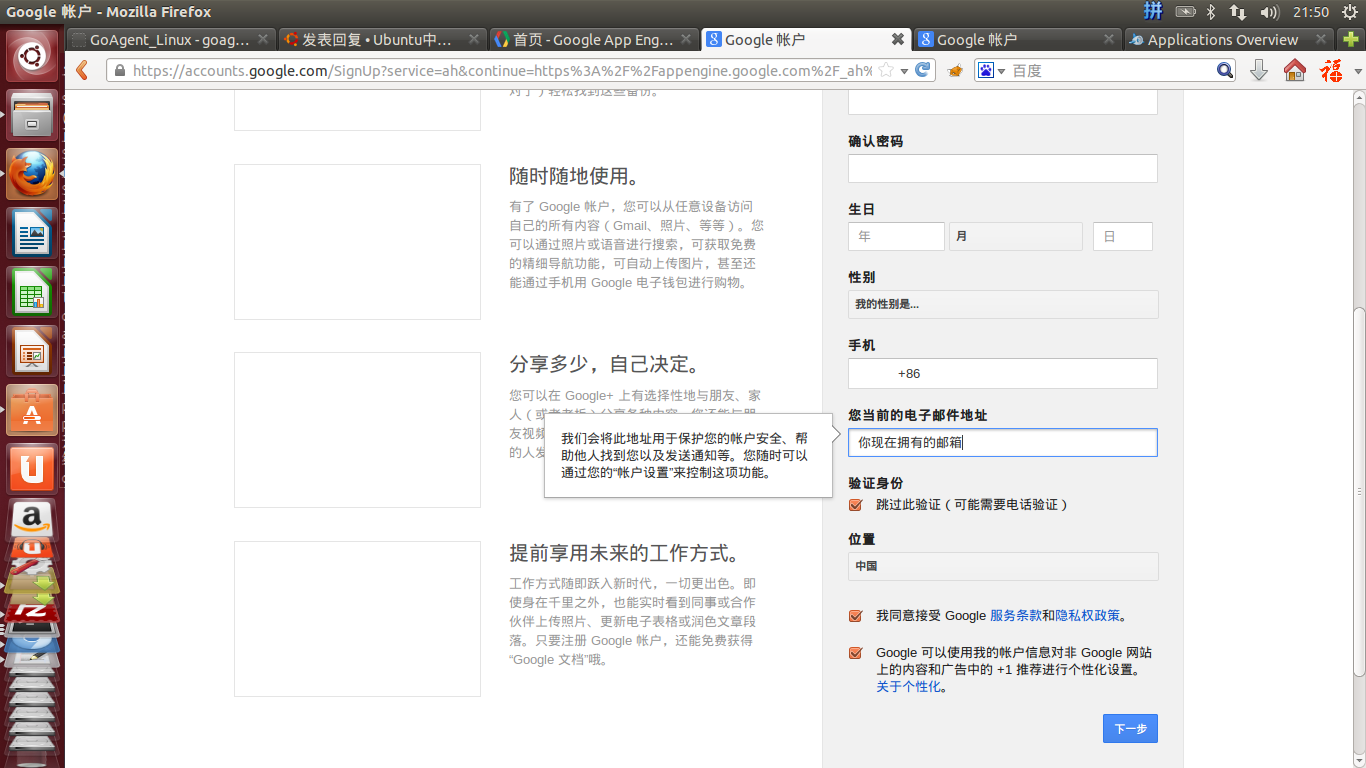The height and width of the screenshot is (768, 1366).
Task: Toggle the agree to Google terms checkbox
Action: coord(855,616)
